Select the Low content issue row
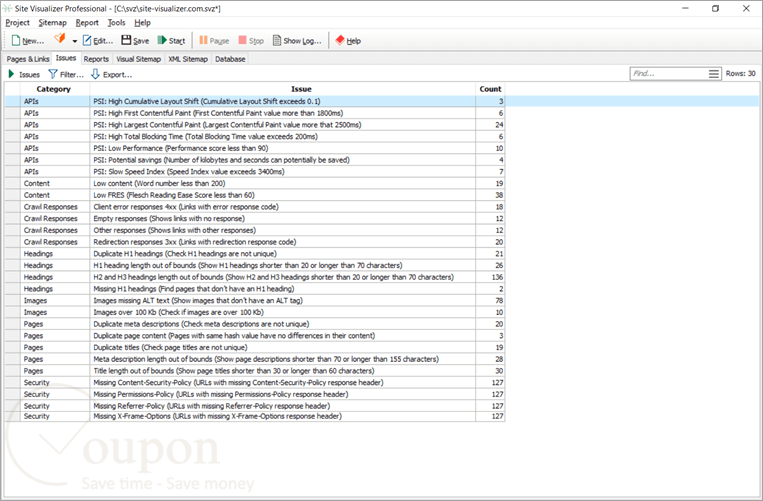Image resolution: width=763 pixels, height=501 pixels. [255, 183]
